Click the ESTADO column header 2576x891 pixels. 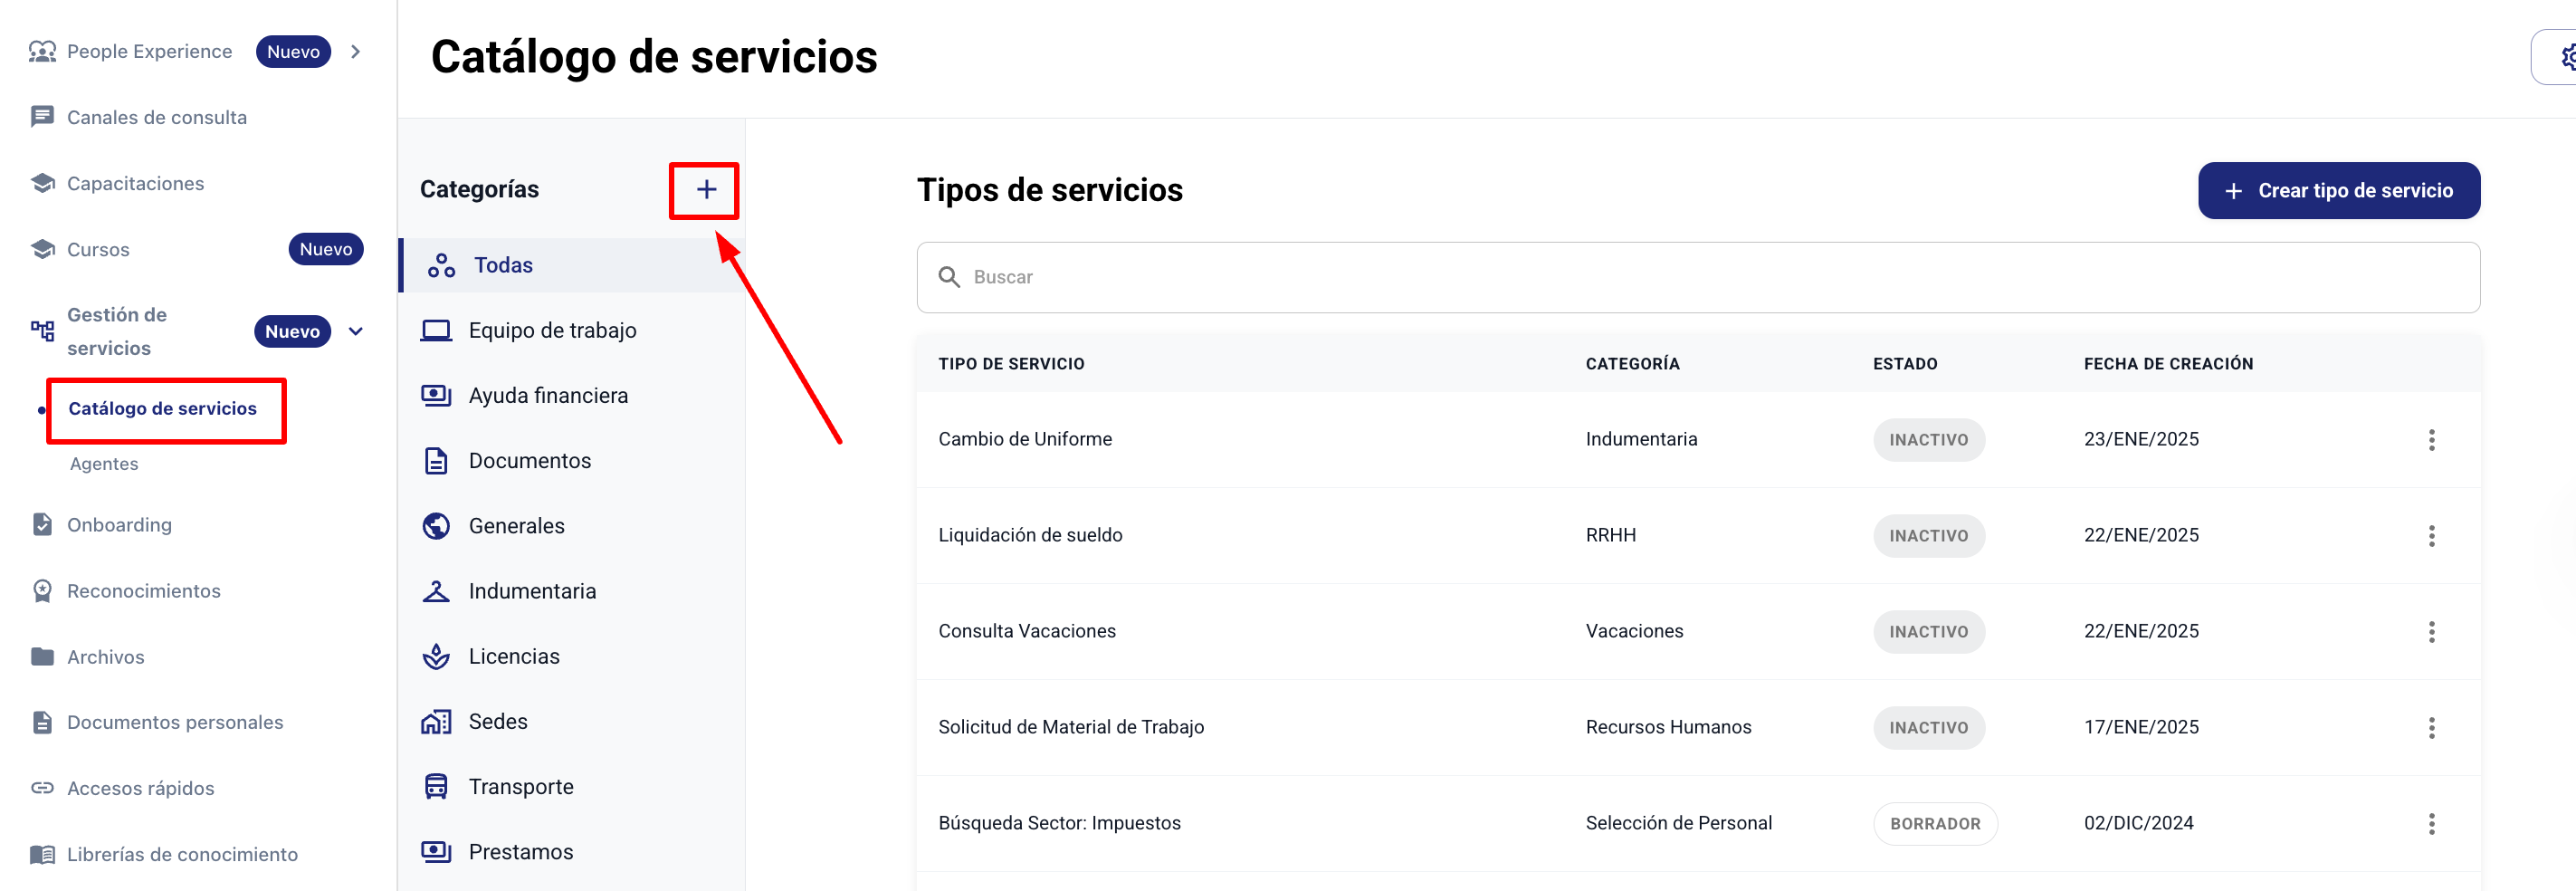1905,364
